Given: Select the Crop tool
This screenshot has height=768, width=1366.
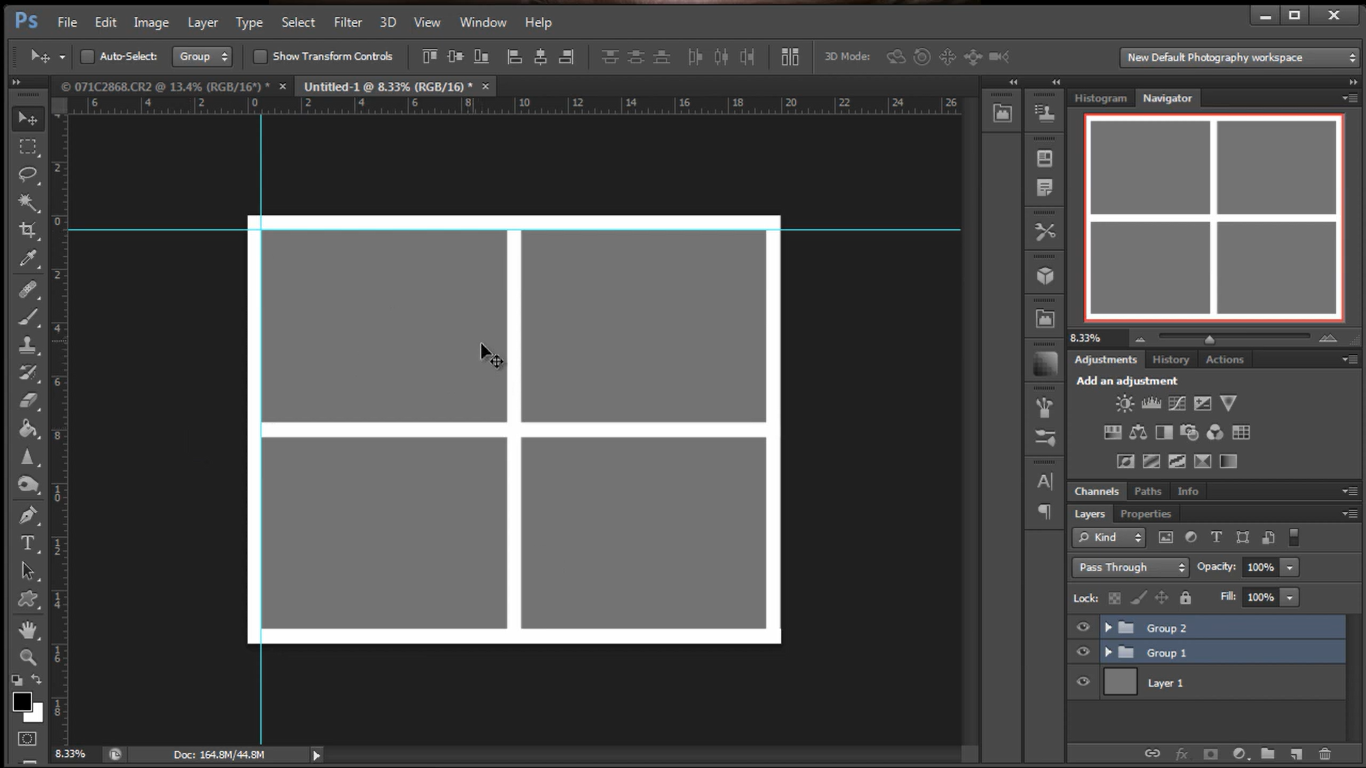Looking at the screenshot, I should [27, 230].
